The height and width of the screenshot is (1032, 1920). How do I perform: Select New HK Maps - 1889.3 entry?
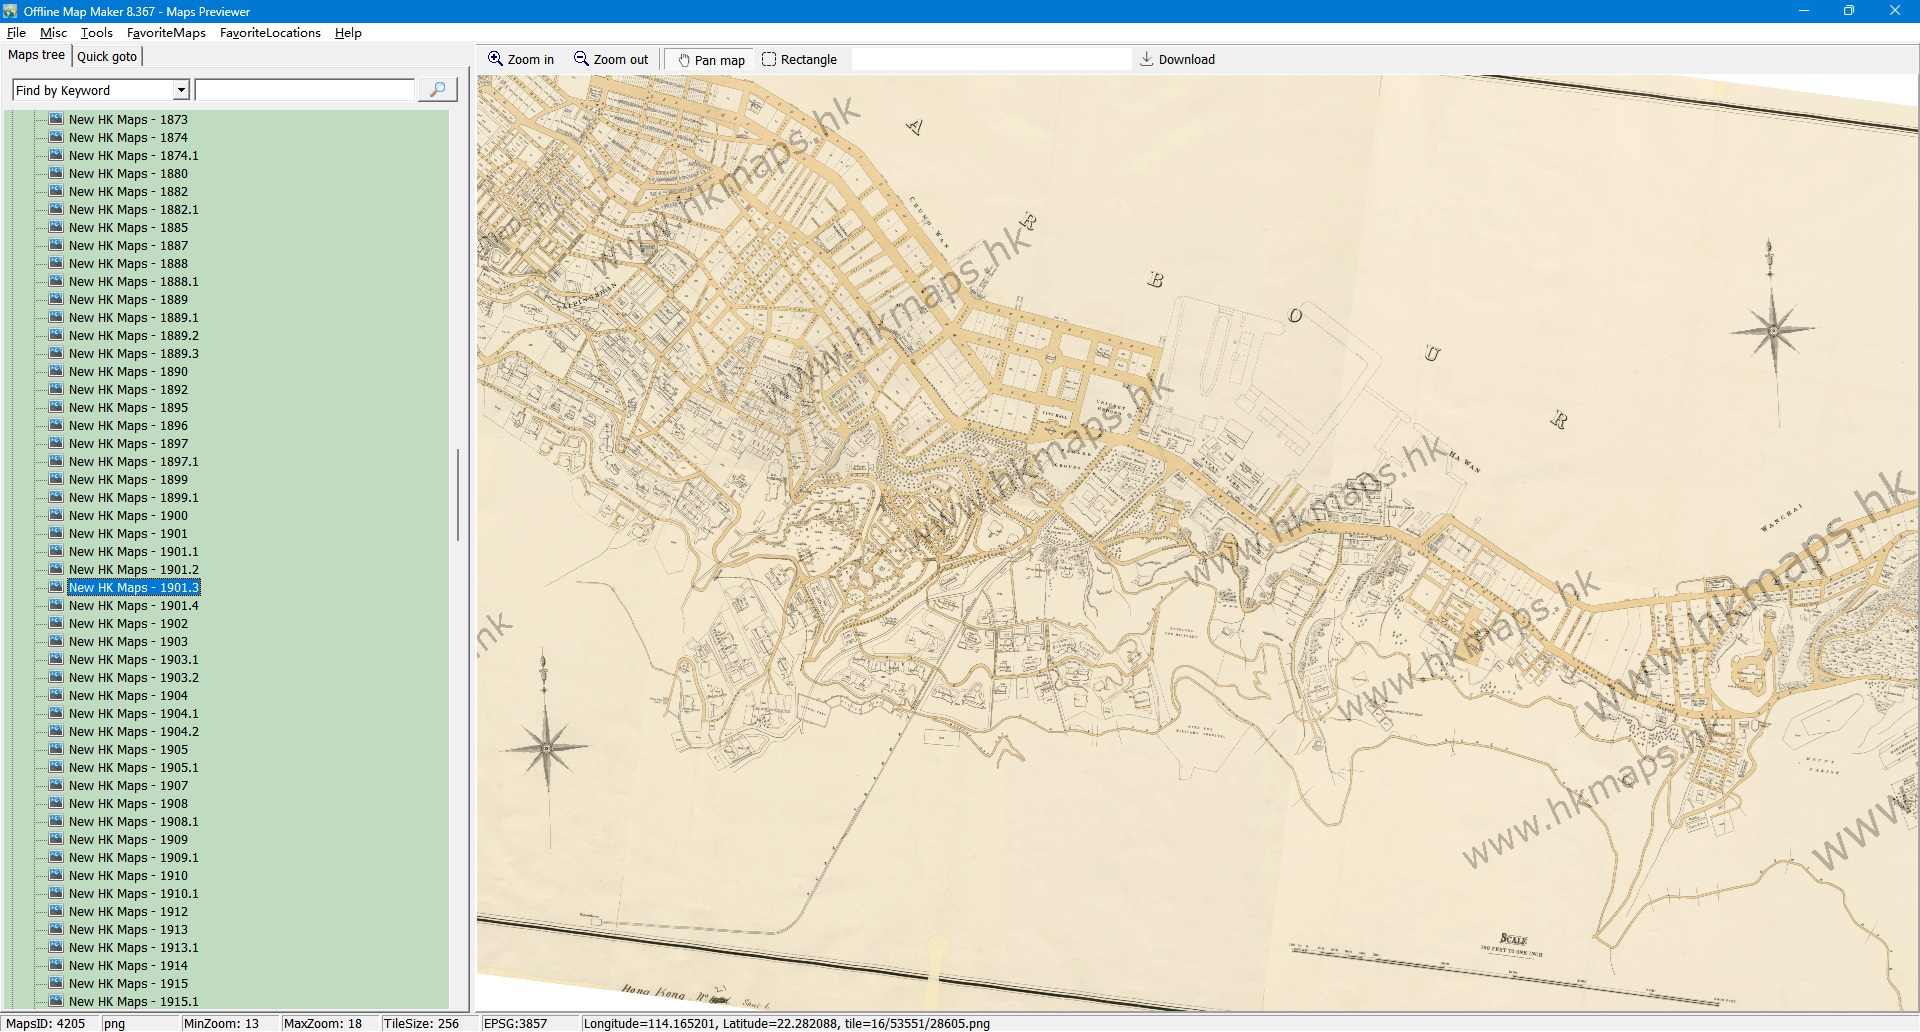pos(133,354)
